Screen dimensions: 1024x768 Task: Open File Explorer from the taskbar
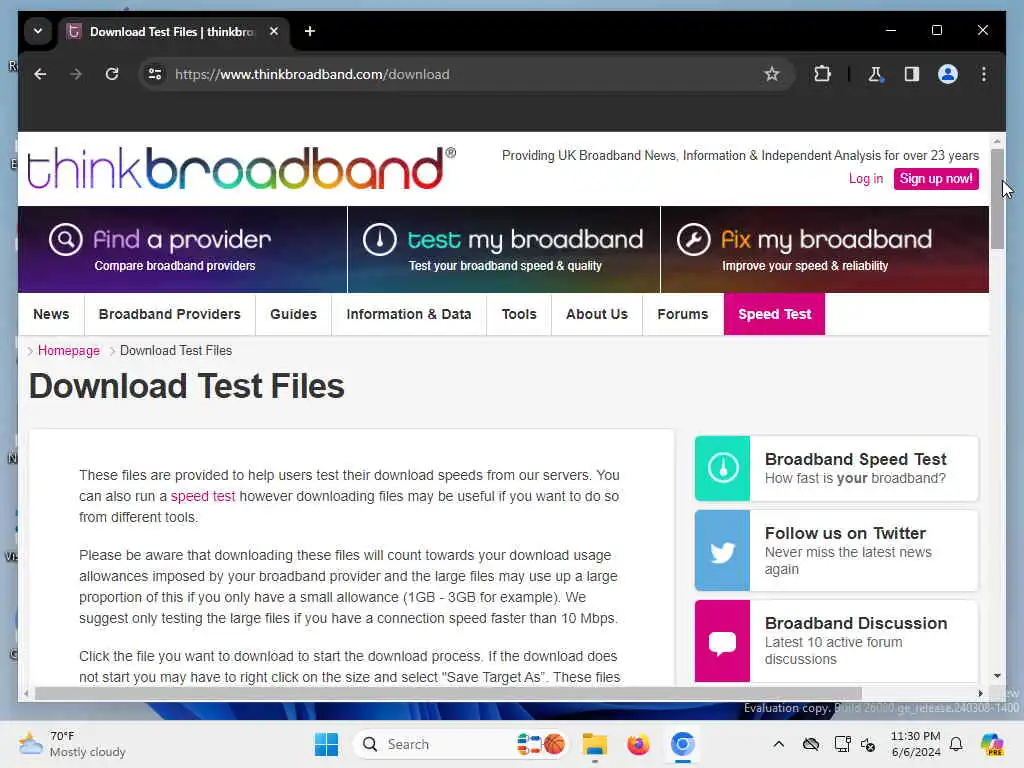coord(594,744)
